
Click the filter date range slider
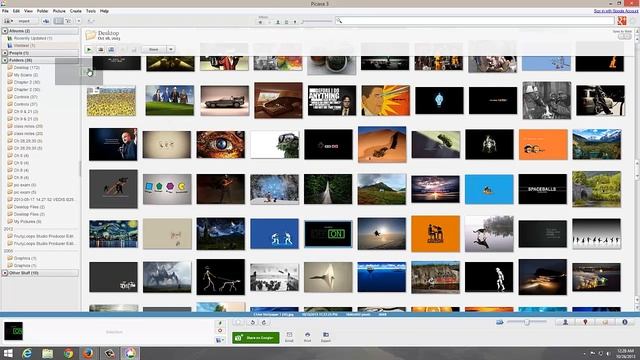tap(317, 22)
